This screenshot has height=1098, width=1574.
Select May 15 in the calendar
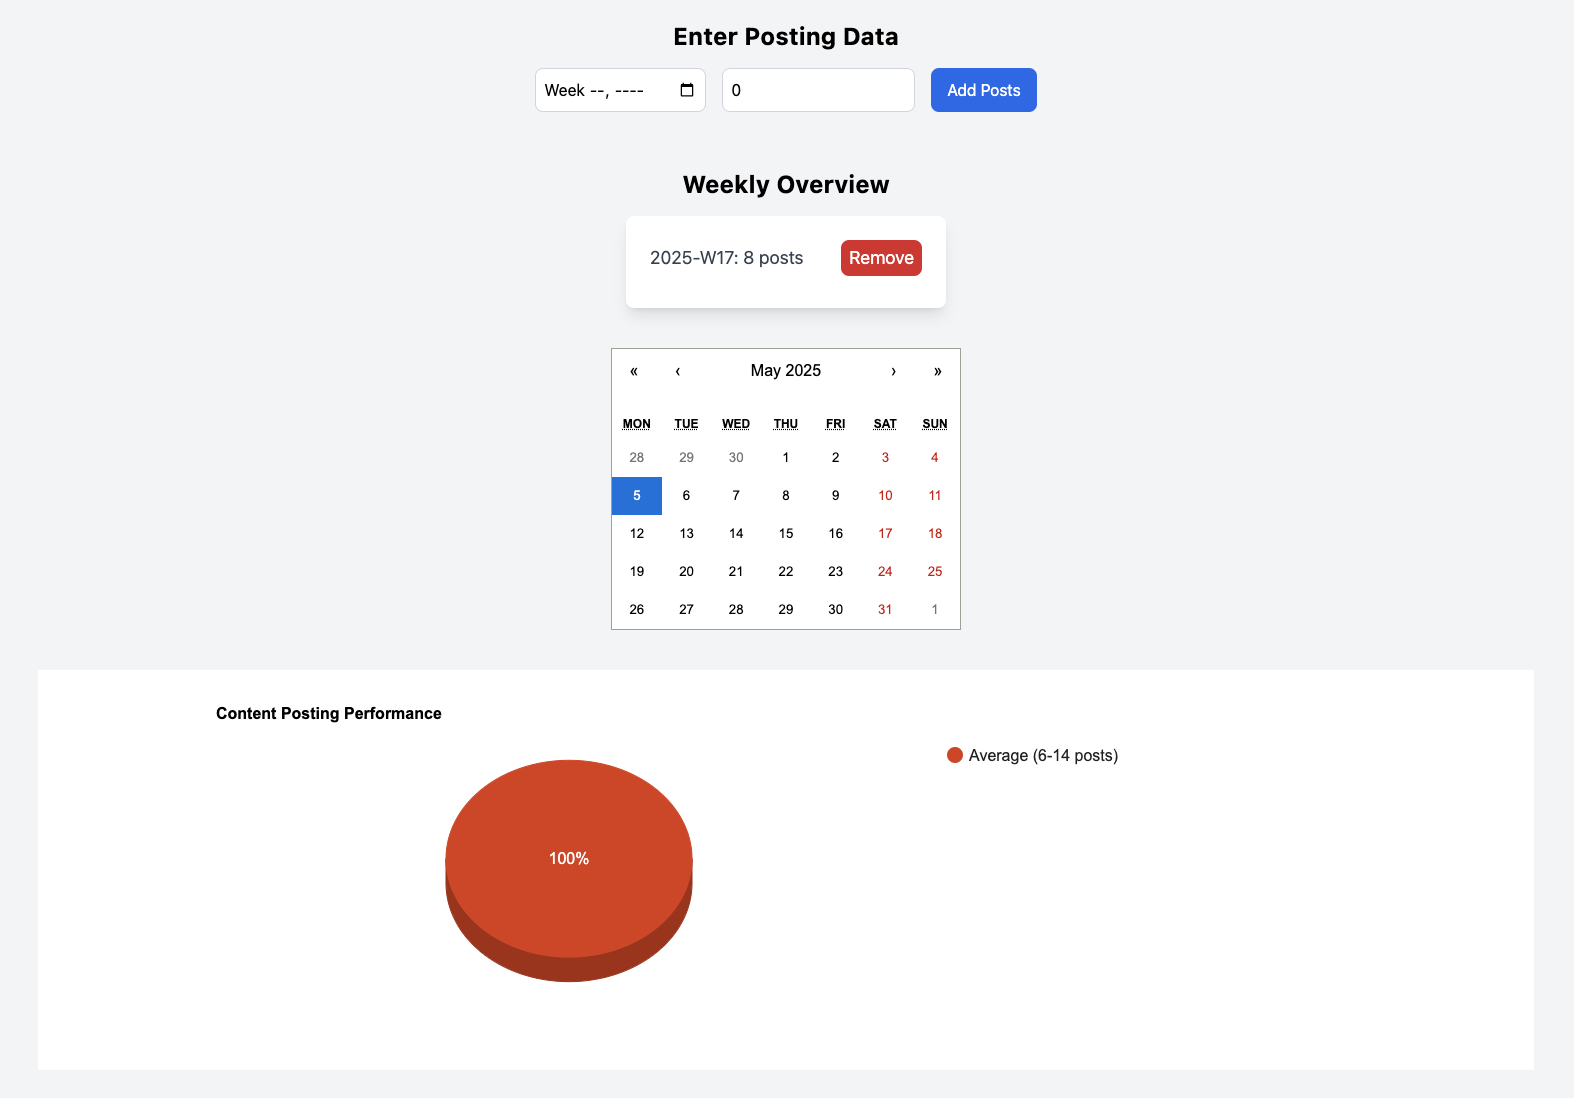pos(786,534)
